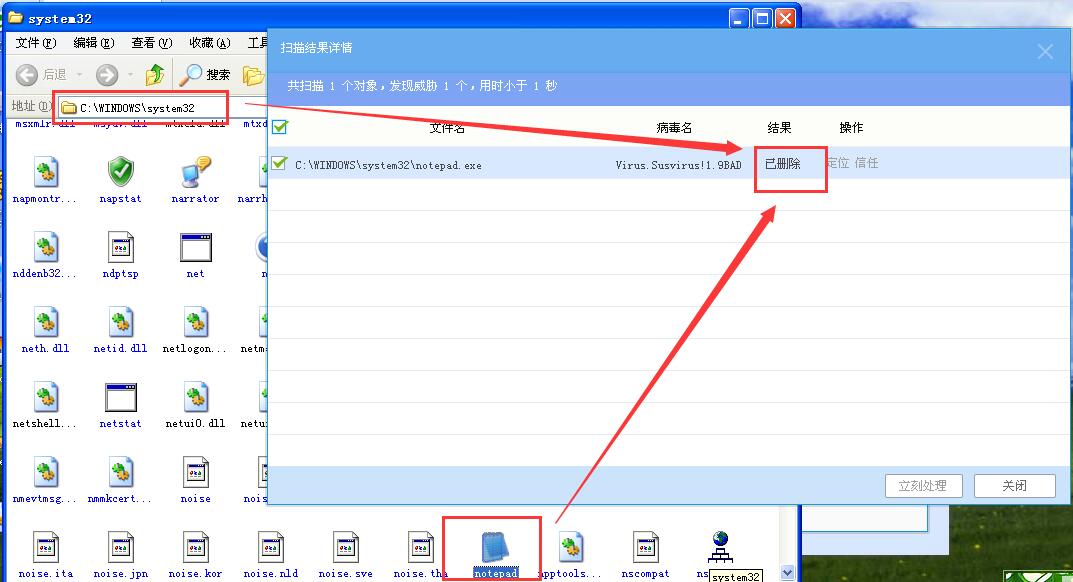Viewport: 1073px width, 582px height.
Task: Select the nmevtmsg file icon
Action: [x=45, y=472]
